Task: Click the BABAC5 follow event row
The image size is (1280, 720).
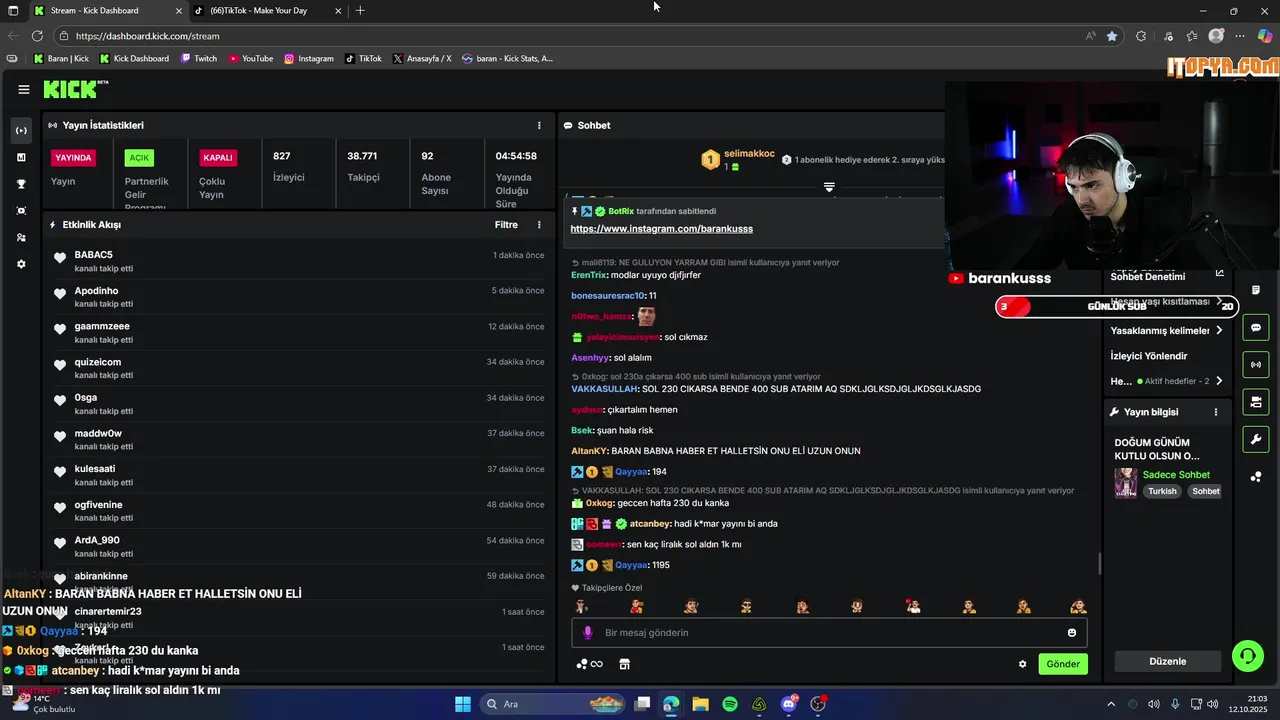Action: click(300, 261)
